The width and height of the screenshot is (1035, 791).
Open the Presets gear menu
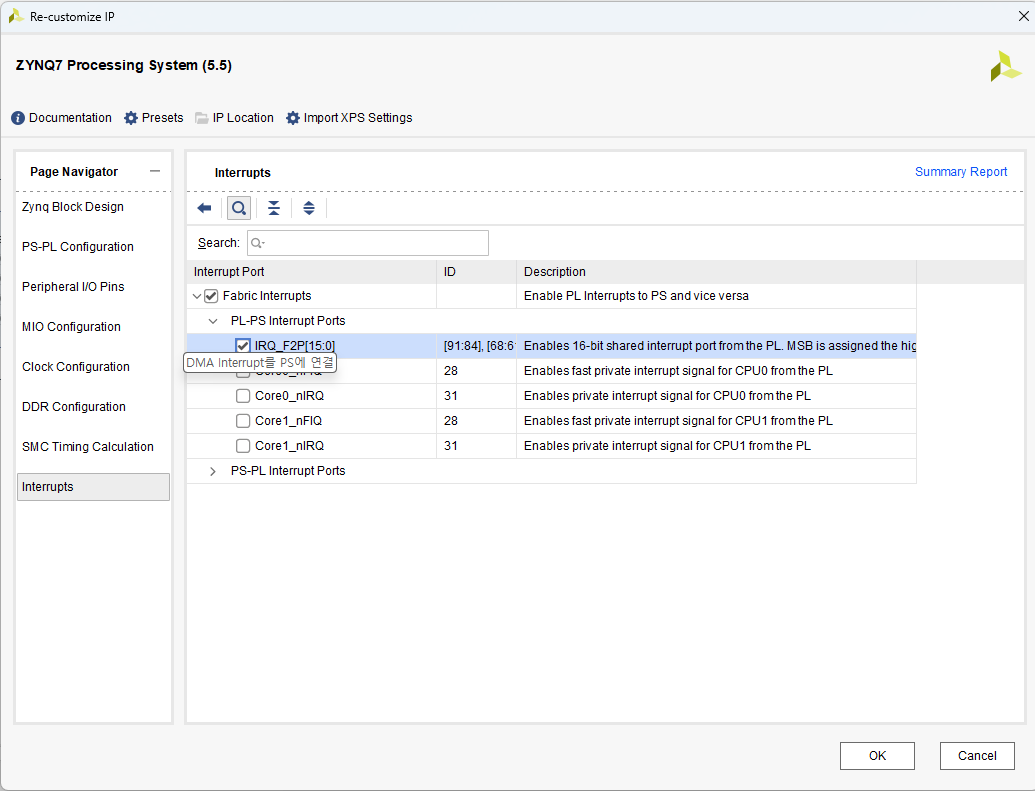coord(154,118)
